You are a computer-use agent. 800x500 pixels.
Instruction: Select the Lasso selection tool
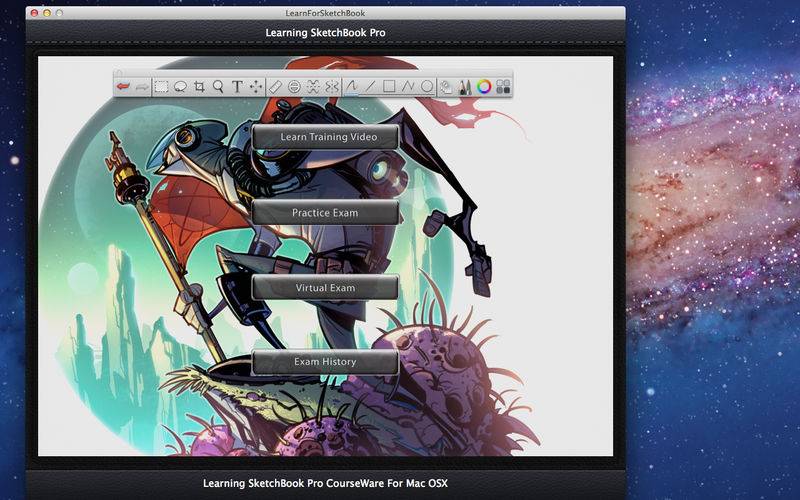pos(180,87)
